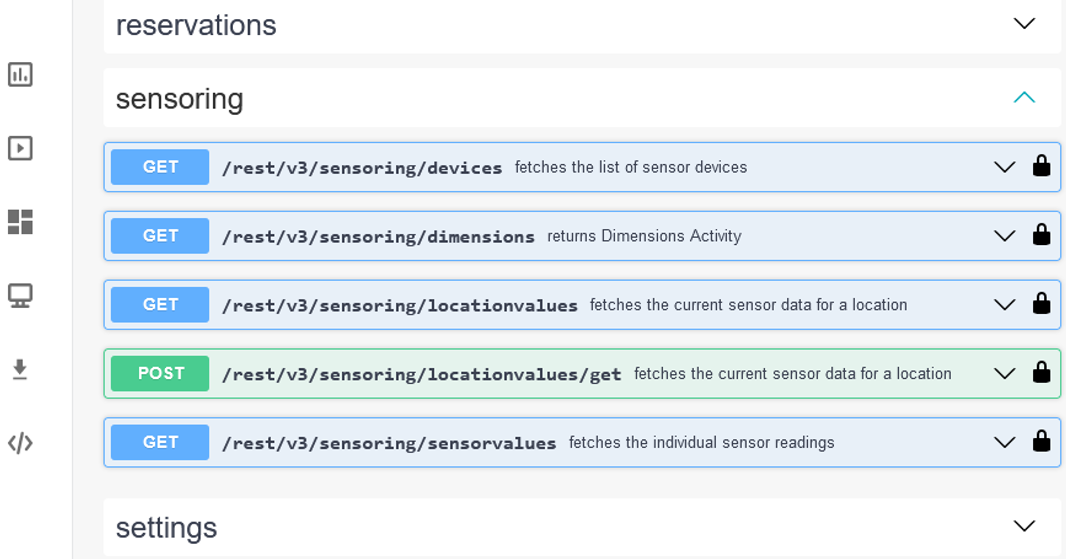
Task: Click POST badge of locationvalues/get
Action: 160,373
